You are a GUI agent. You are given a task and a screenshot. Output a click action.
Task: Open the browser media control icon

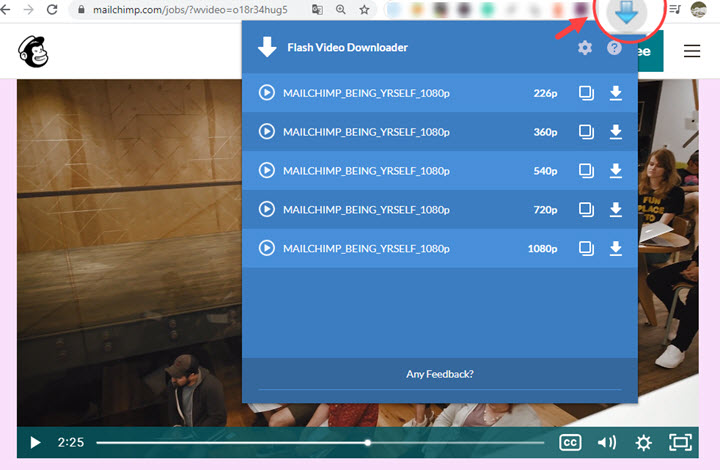675,9
